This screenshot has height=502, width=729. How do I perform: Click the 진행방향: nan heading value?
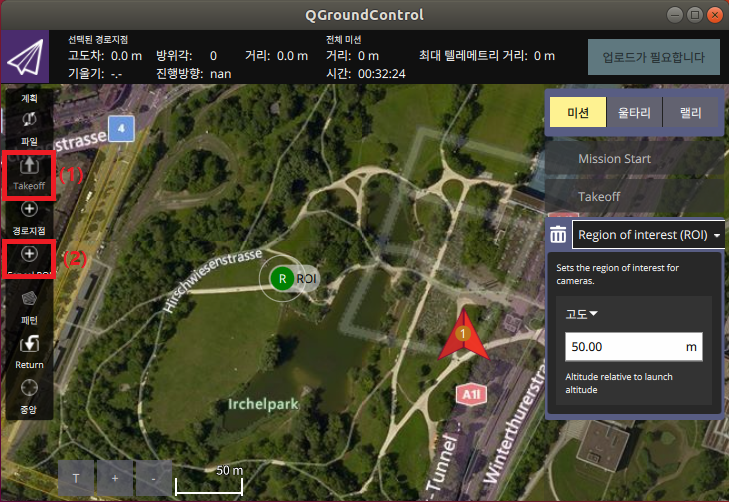point(193,73)
